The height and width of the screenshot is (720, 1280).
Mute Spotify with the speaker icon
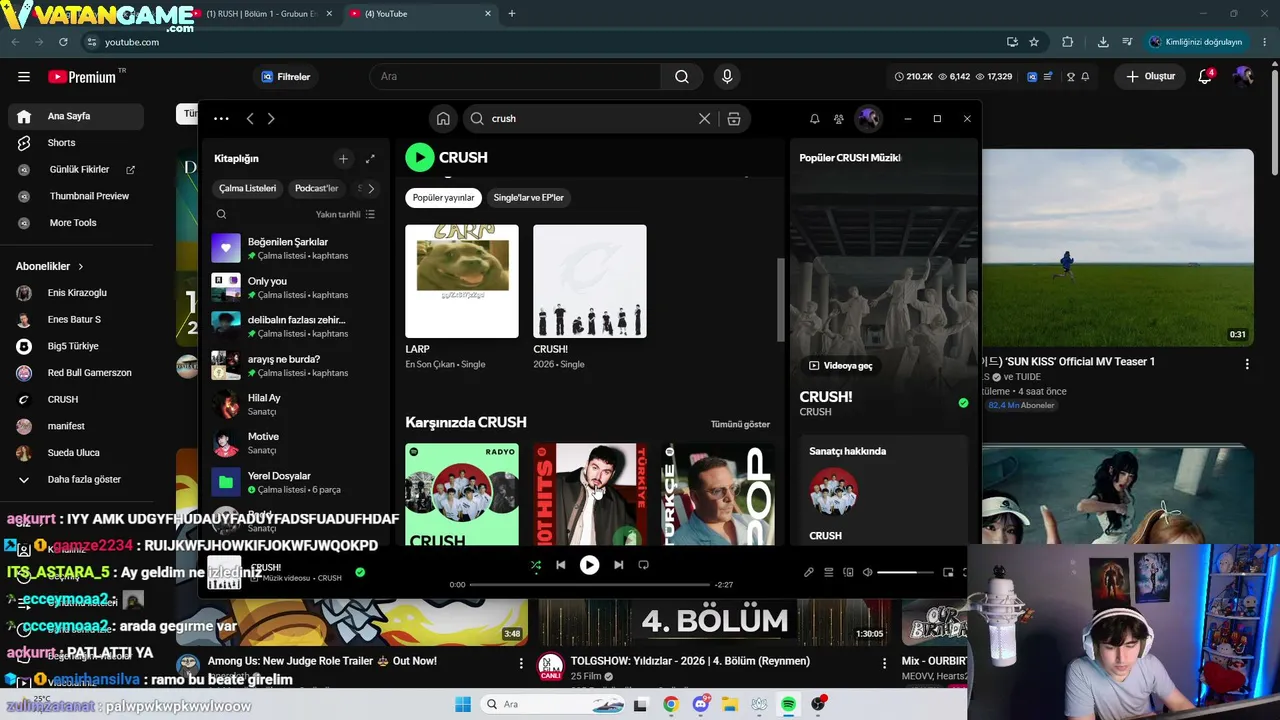(867, 573)
